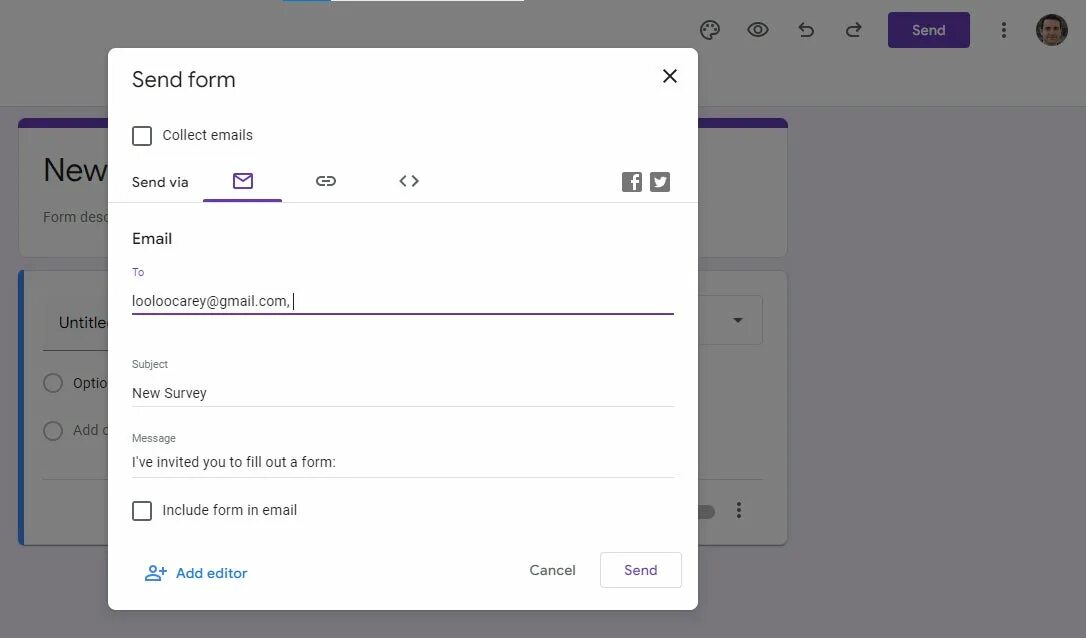This screenshot has height=638, width=1086.
Task: Click Add editor link
Action: pyautogui.click(x=196, y=573)
